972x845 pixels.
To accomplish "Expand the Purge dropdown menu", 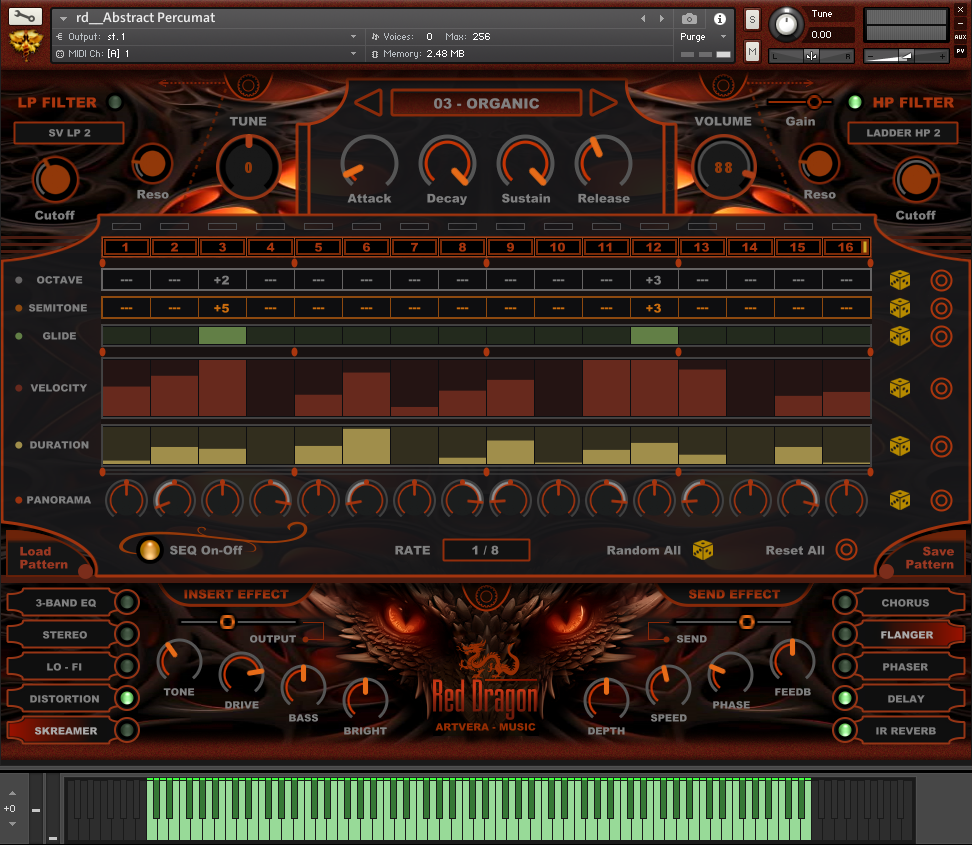I will click(704, 37).
